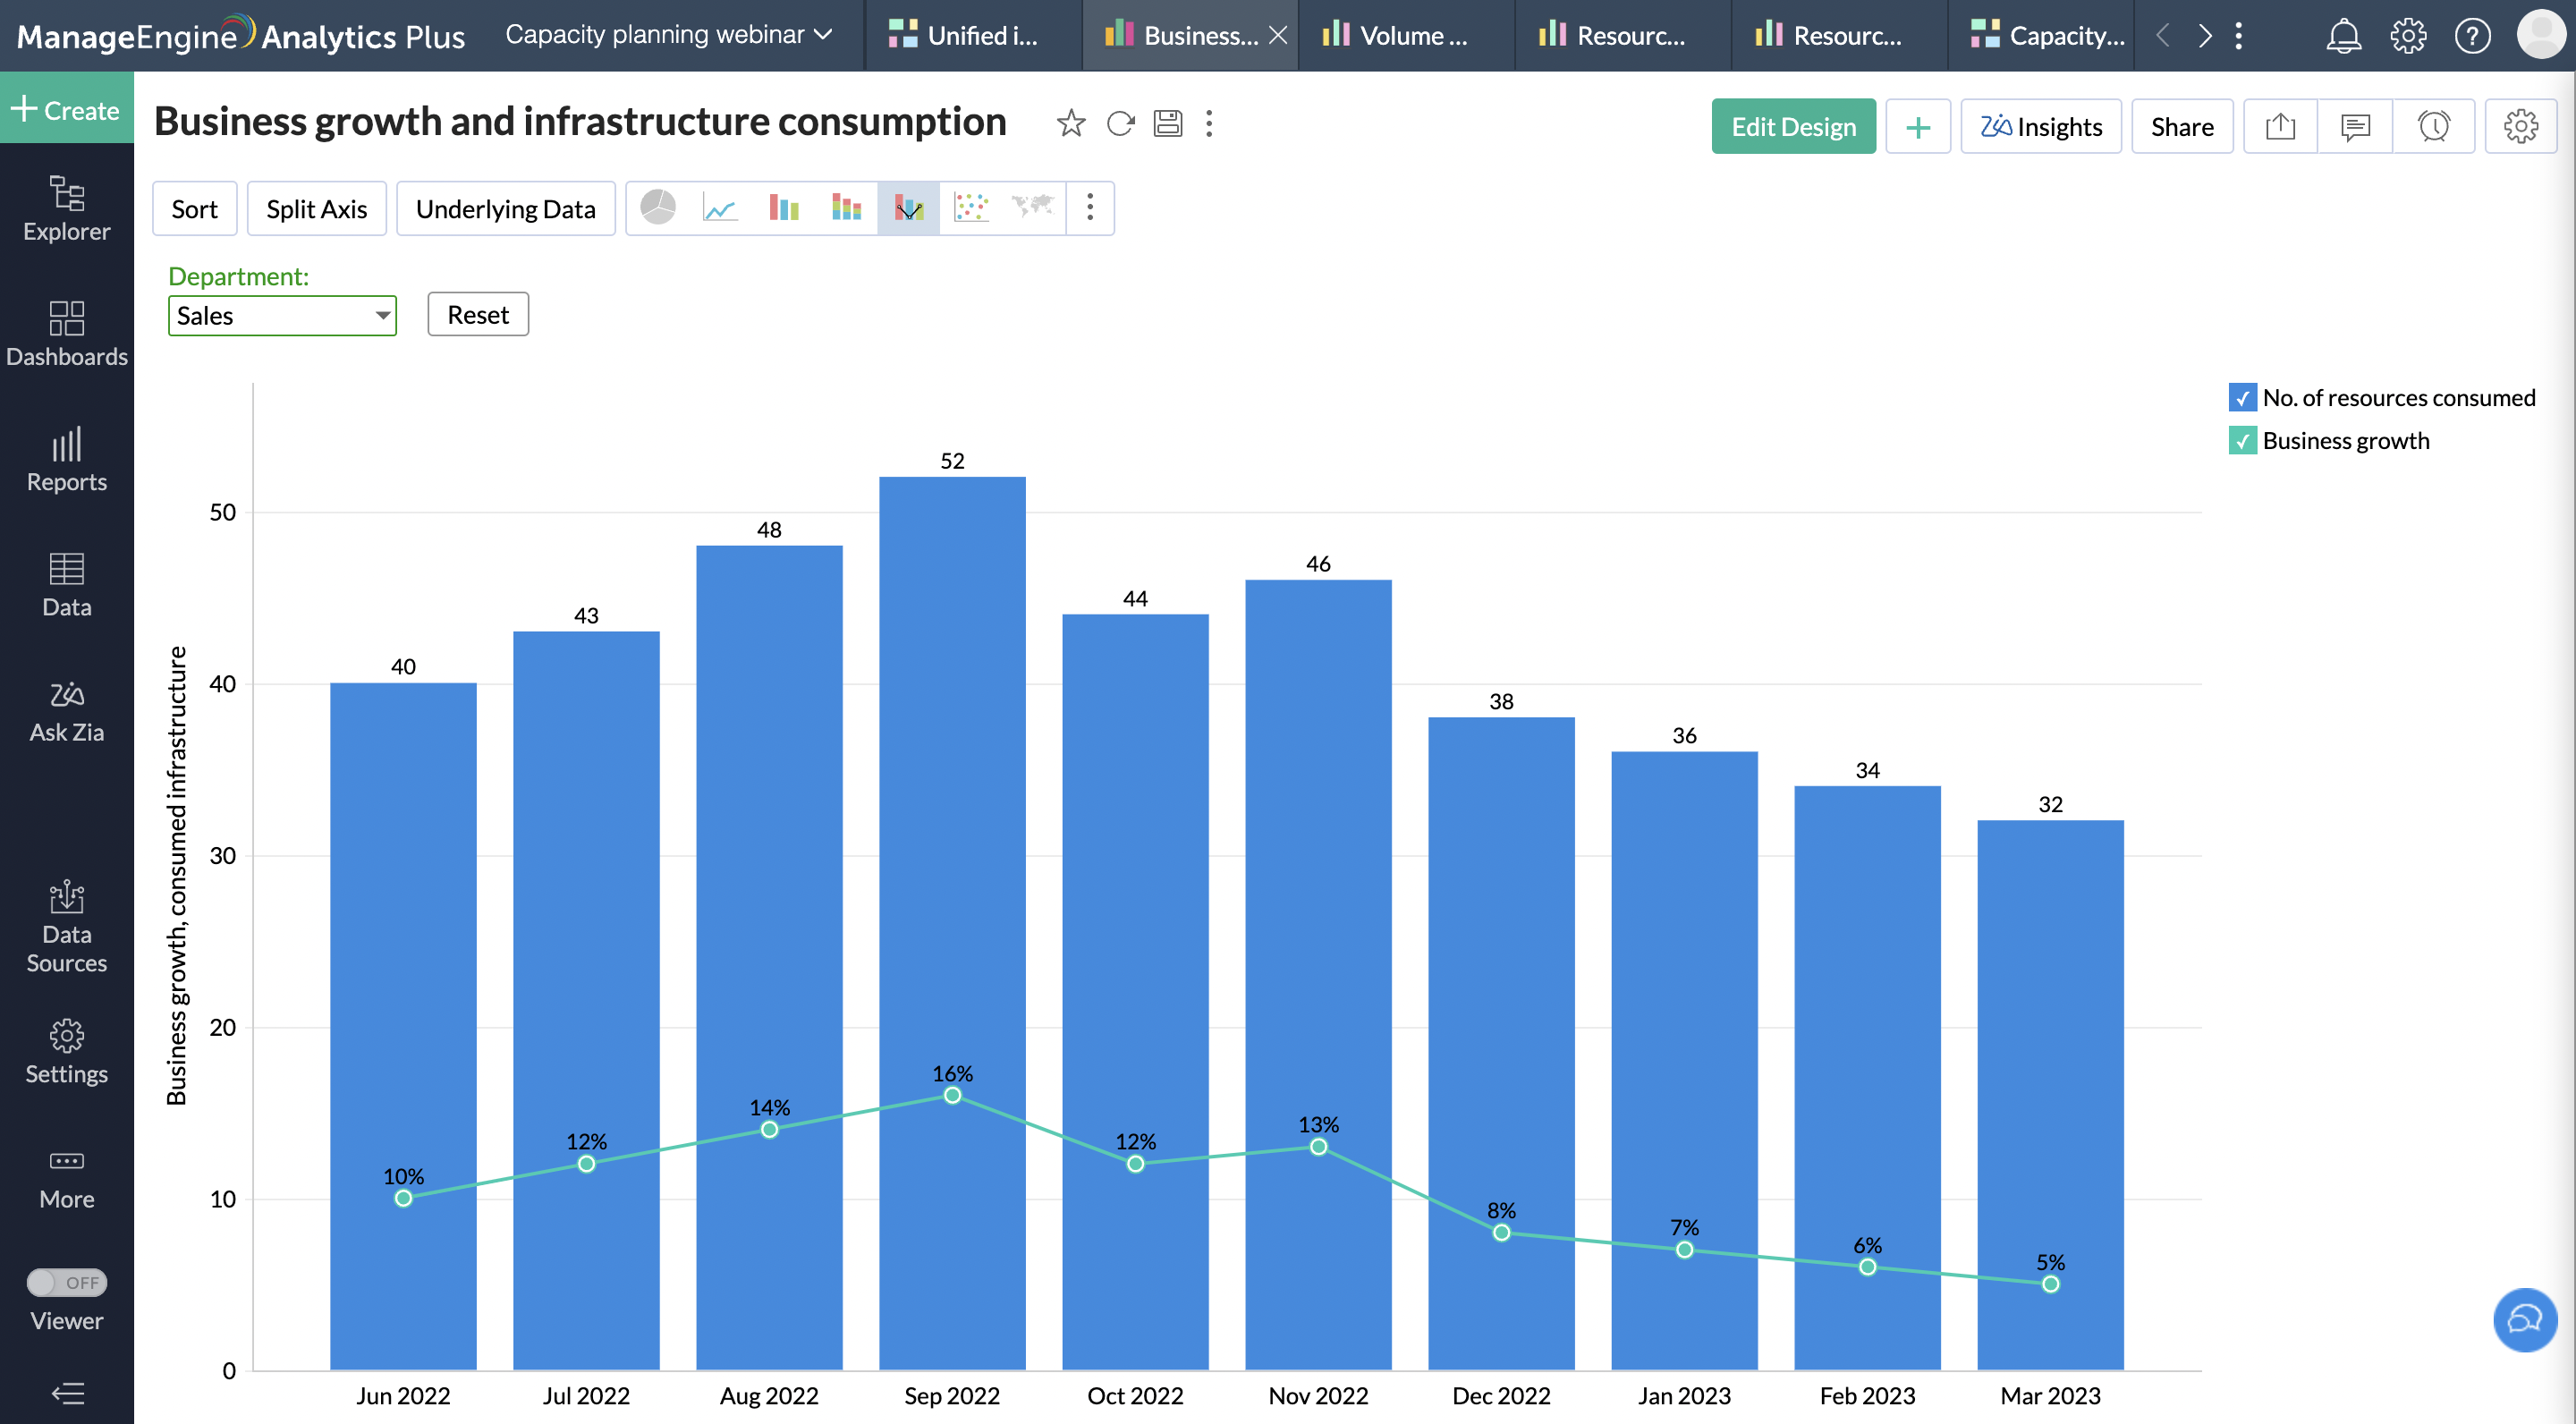Open more chart types via three-dot menu
This screenshot has width=2576, height=1424.
pyautogui.click(x=1090, y=208)
